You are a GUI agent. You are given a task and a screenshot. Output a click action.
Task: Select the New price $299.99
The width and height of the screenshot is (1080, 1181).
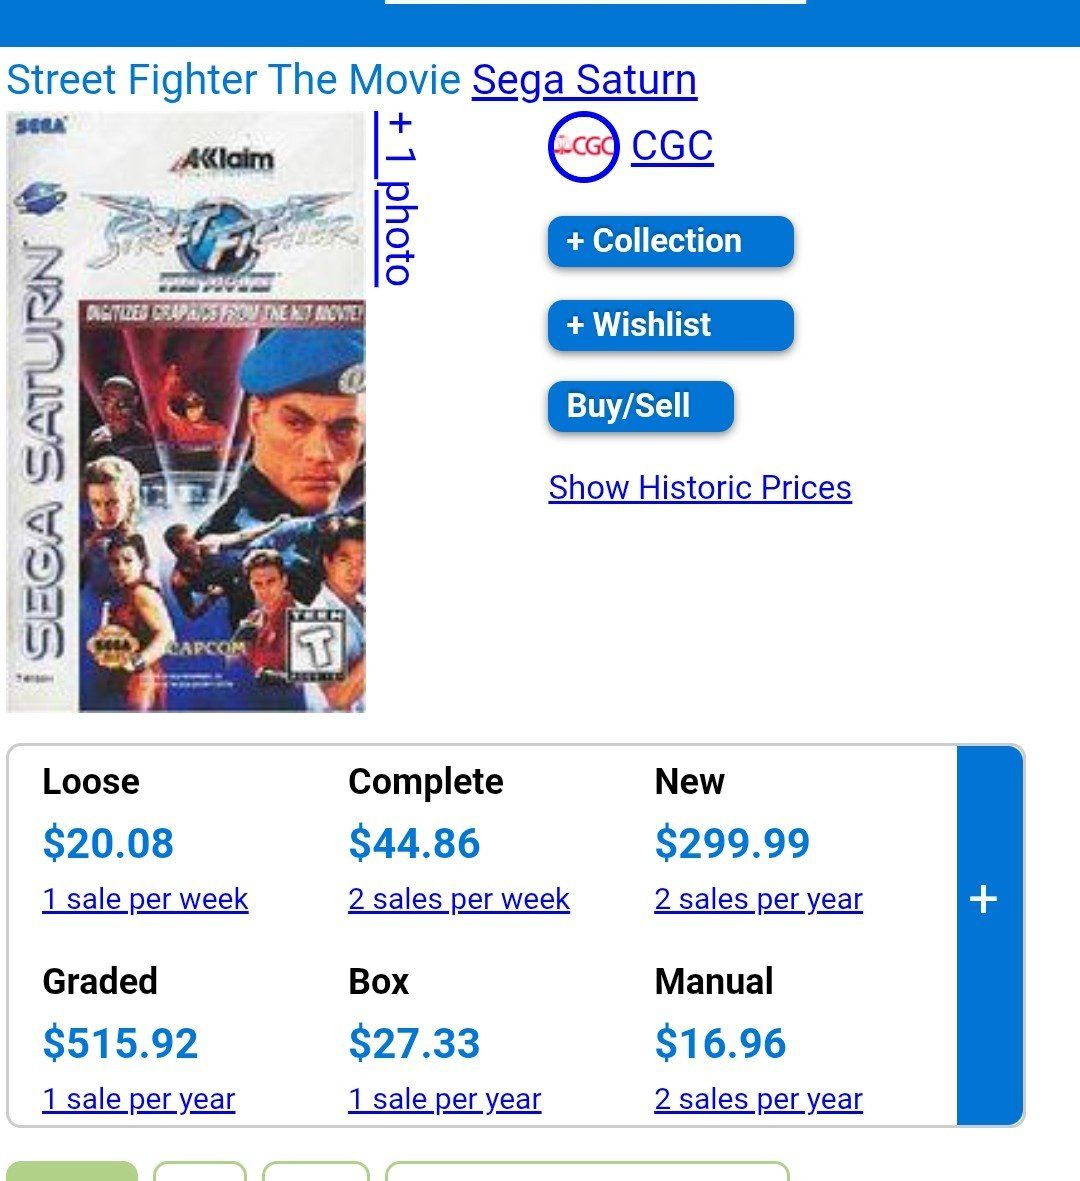(732, 843)
